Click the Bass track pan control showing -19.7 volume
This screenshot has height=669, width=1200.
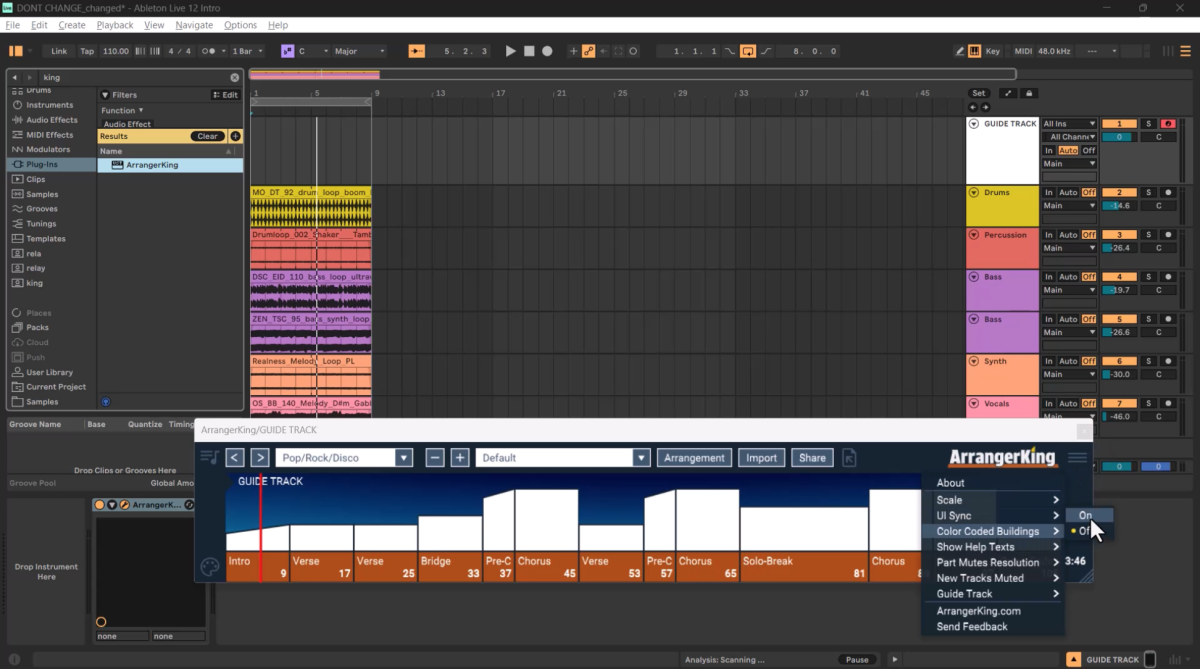tap(1159, 290)
